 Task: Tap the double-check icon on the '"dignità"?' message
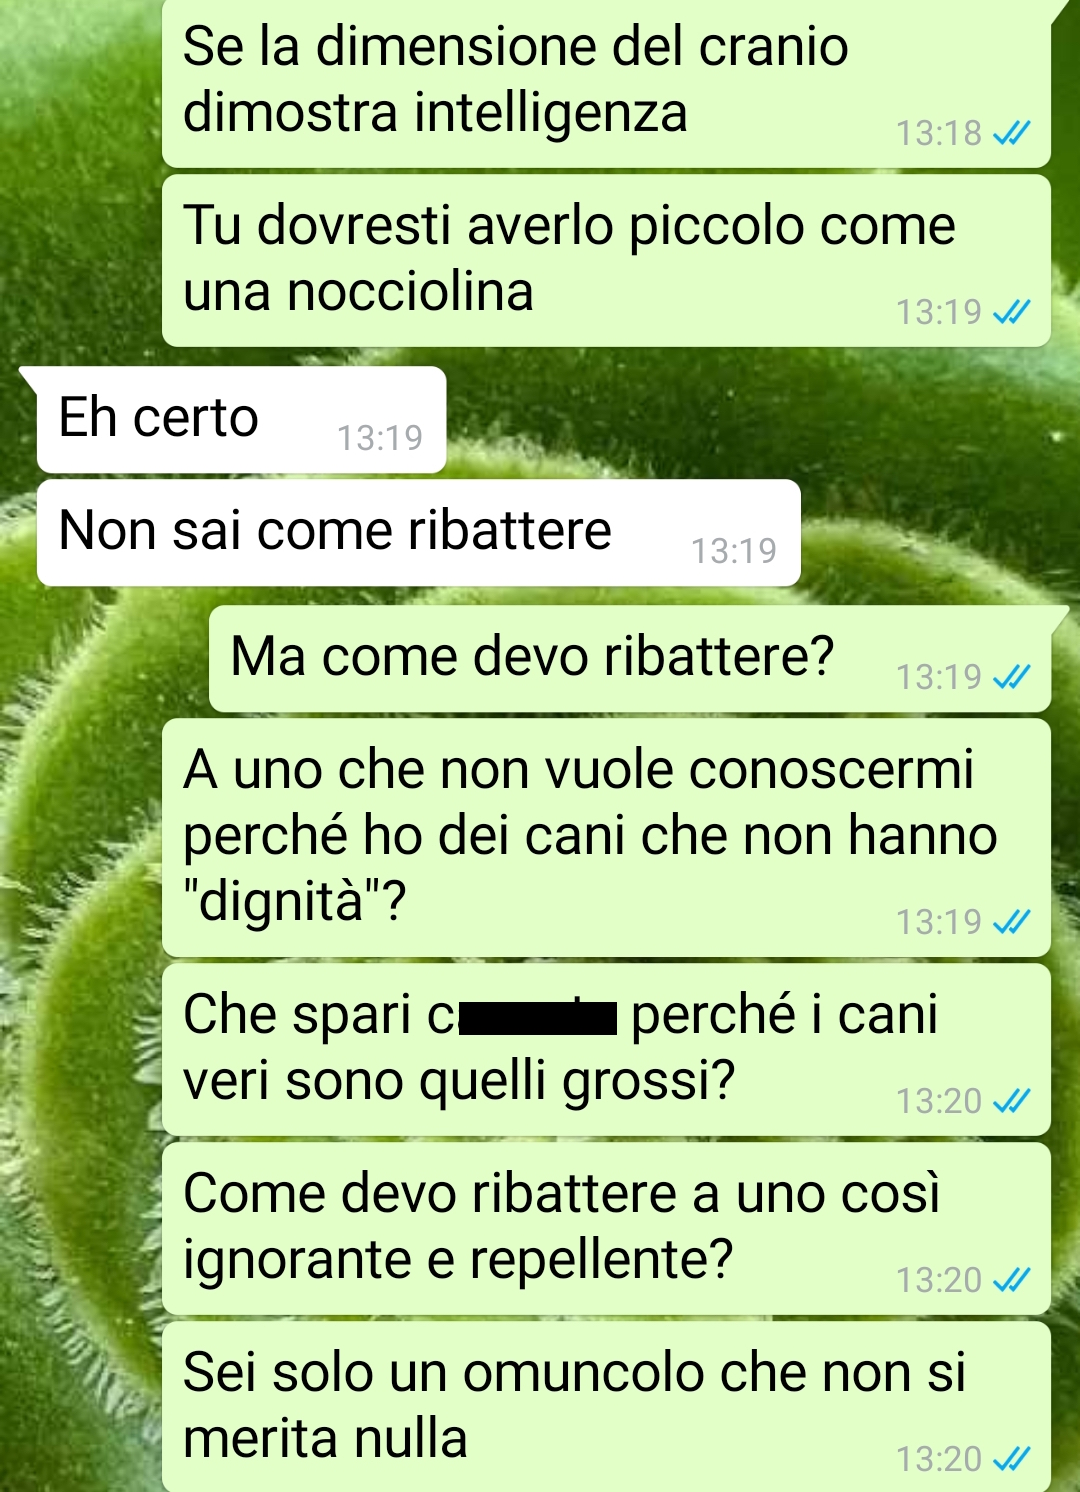click(x=1011, y=922)
